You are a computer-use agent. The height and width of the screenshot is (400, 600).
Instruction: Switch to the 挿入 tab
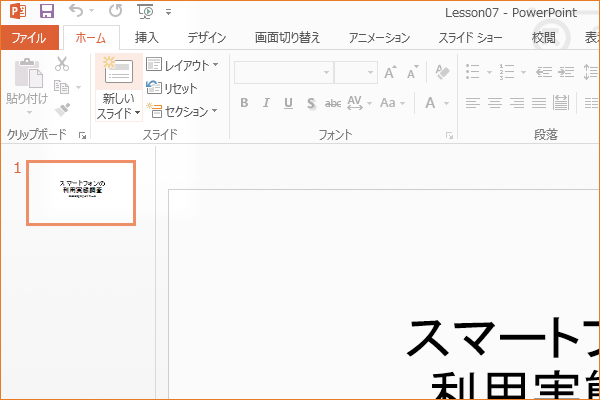(147, 38)
